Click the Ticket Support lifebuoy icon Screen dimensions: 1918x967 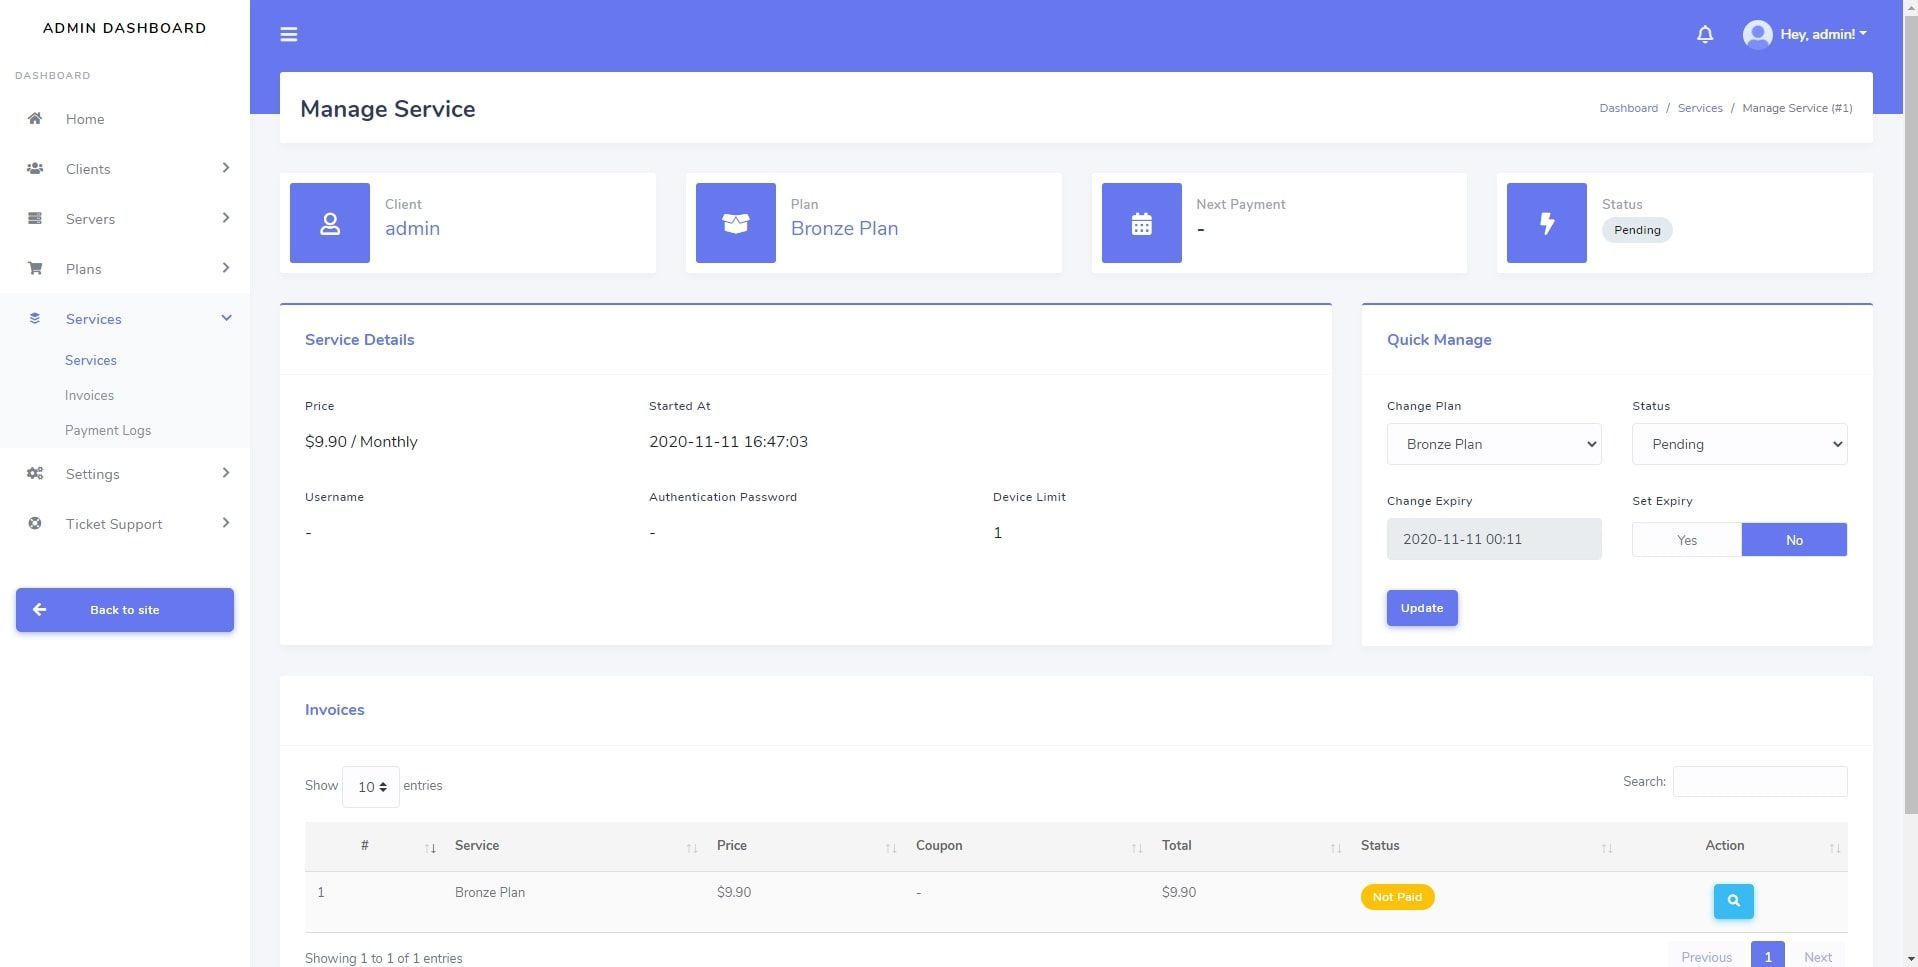tap(35, 523)
